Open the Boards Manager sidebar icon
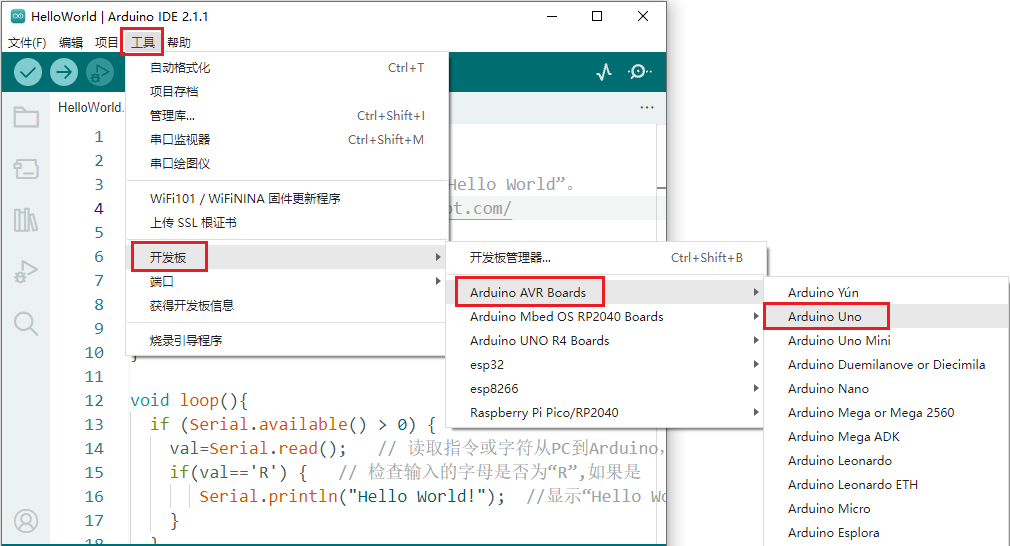 pyautogui.click(x=26, y=169)
